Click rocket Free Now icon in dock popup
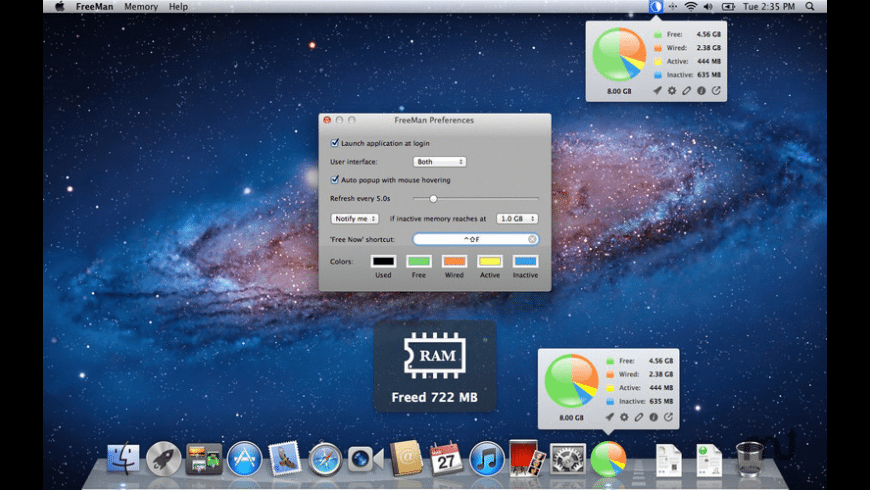Image resolution: width=870 pixels, height=490 pixels. click(609, 417)
